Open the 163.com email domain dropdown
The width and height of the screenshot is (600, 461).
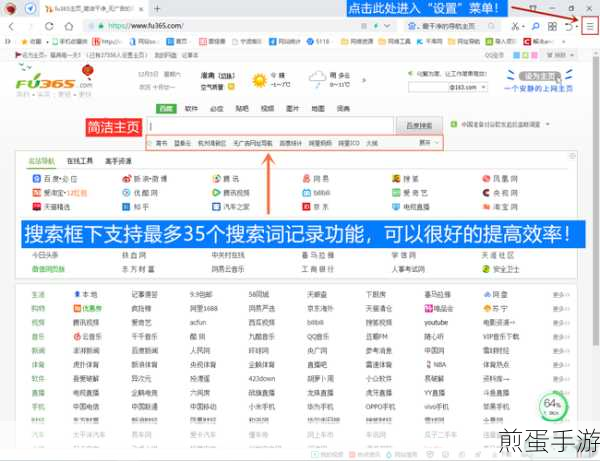pos(484,87)
